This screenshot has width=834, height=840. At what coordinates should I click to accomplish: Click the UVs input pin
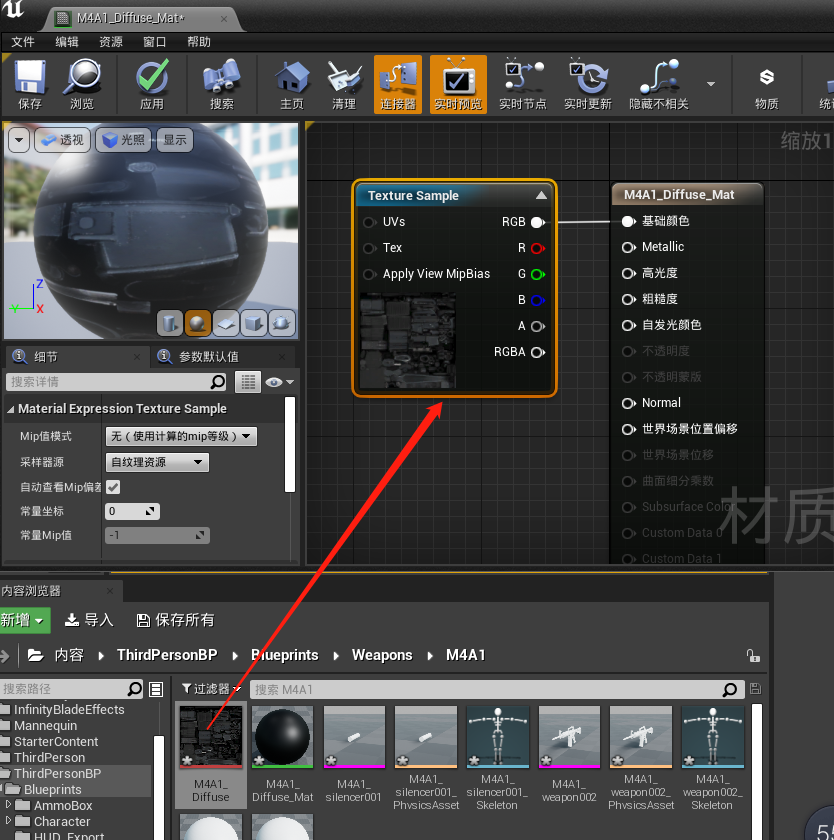click(369, 222)
